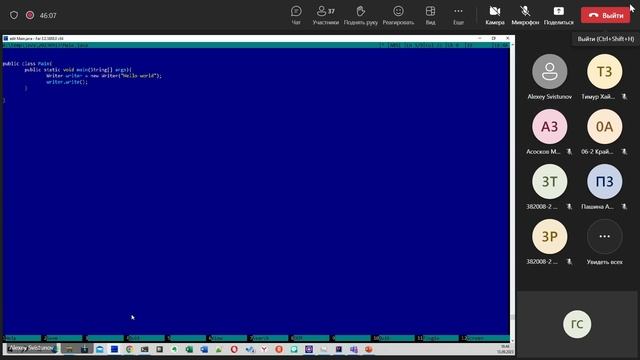The height and width of the screenshot is (360, 640).
Task: Click F7 Search in Far editor keybar
Action: (269, 338)
